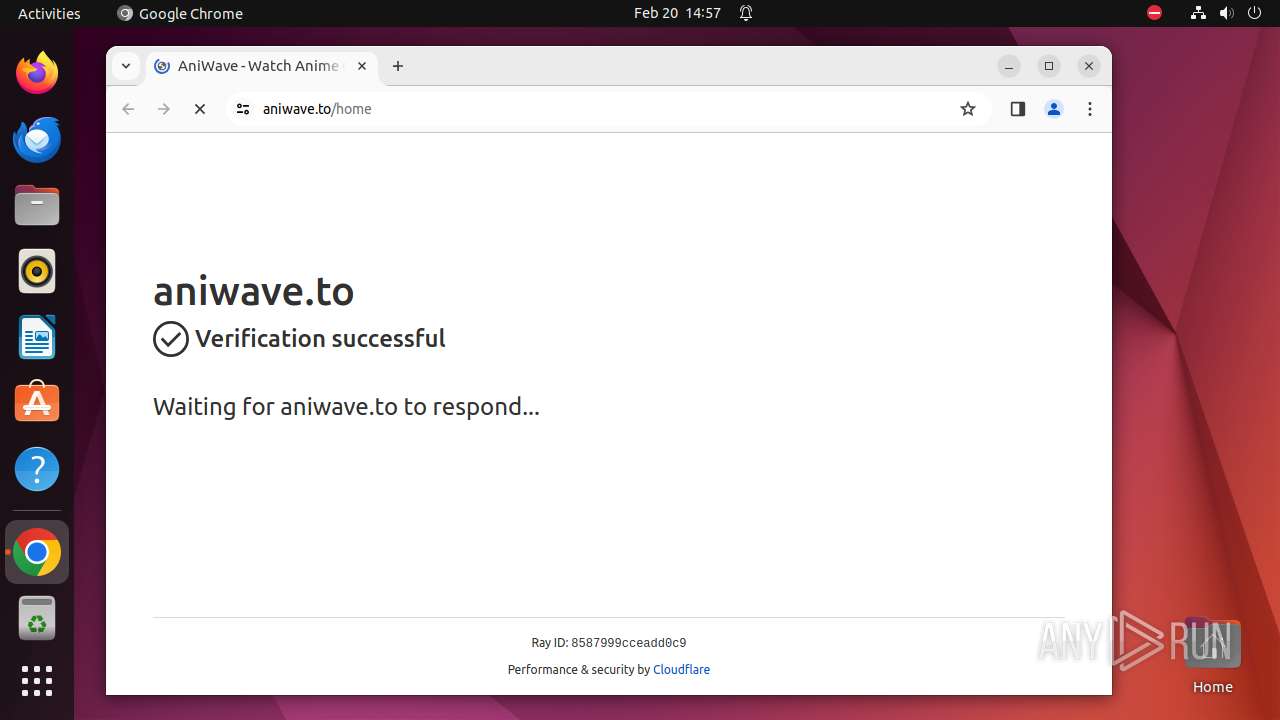Stop loading the page
Screen dimensions: 1280x720
click(200, 109)
